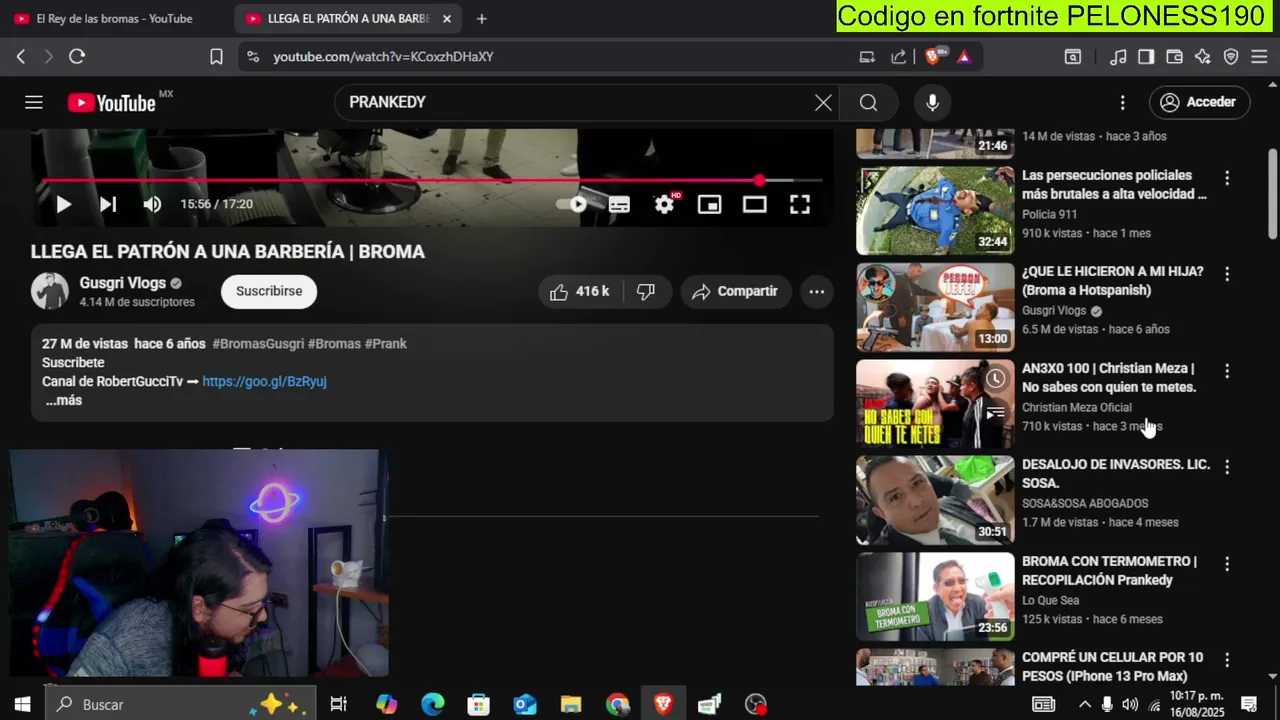The width and height of the screenshot is (1280, 720).
Task: Like the video with 416 k
Action: point(580,291)
